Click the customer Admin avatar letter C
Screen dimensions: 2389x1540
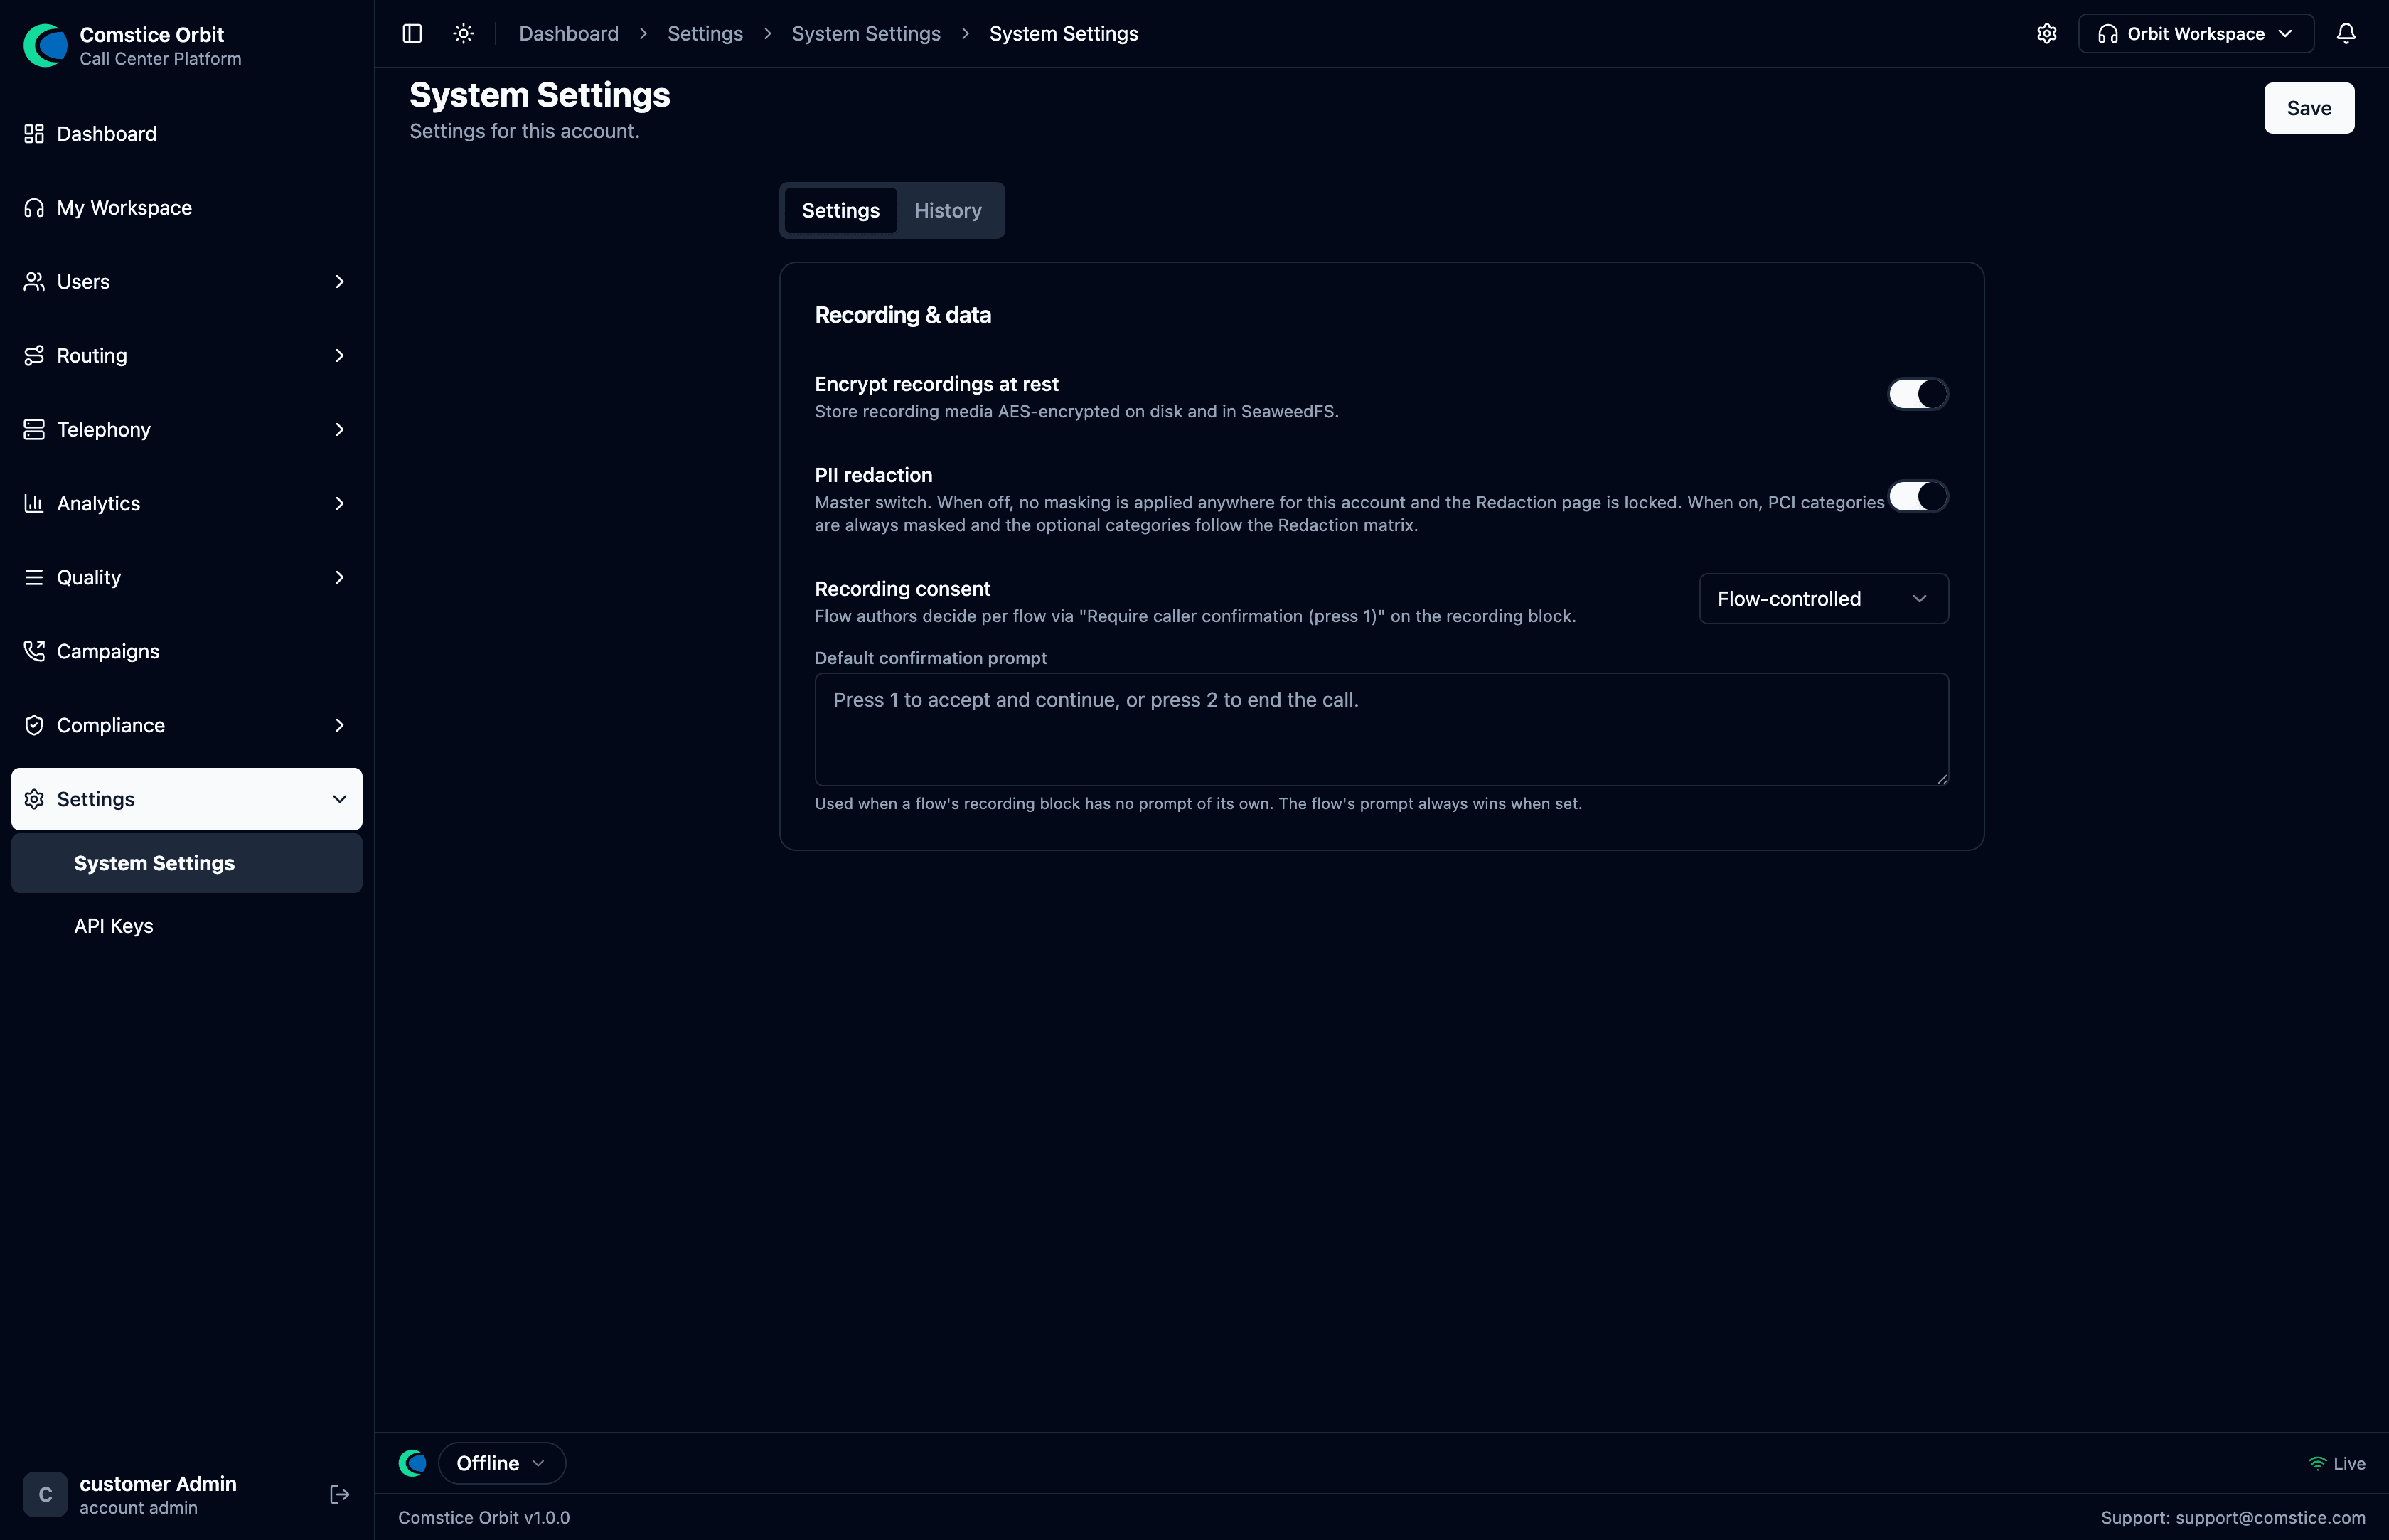point(45,1495)
